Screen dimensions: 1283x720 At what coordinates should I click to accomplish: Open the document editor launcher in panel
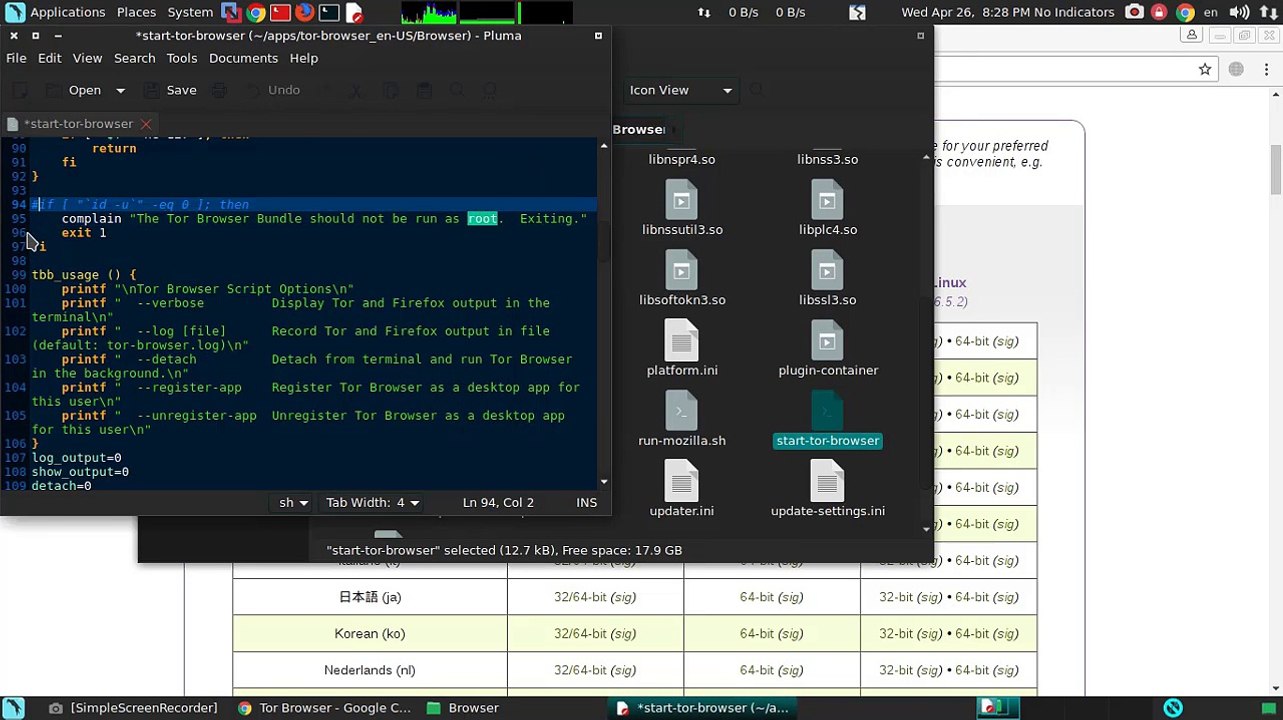tap(353, 12)
